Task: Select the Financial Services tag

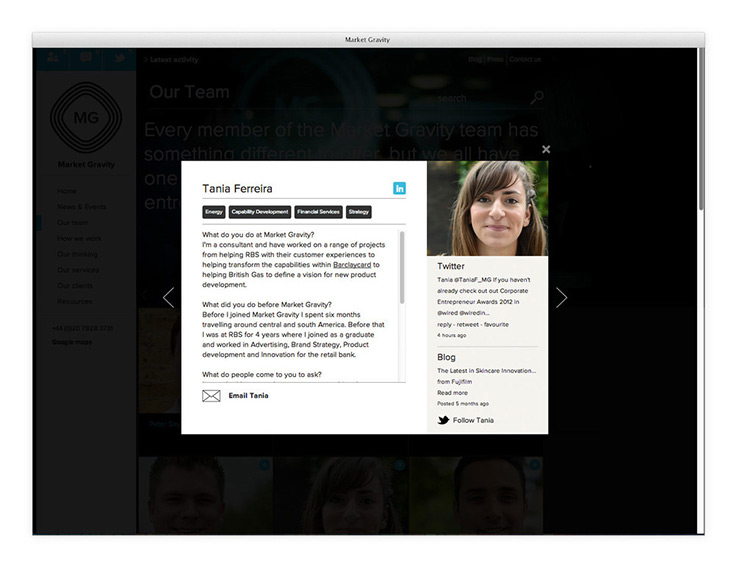Action: click(x=318, y=212)
